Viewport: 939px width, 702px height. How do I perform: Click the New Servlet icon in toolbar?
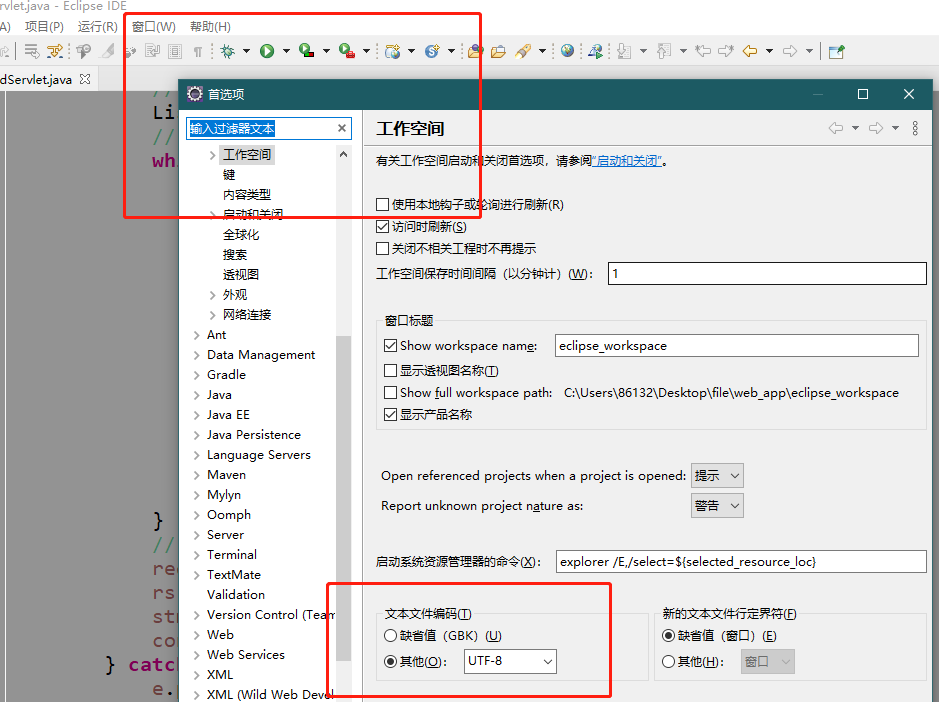432,52
